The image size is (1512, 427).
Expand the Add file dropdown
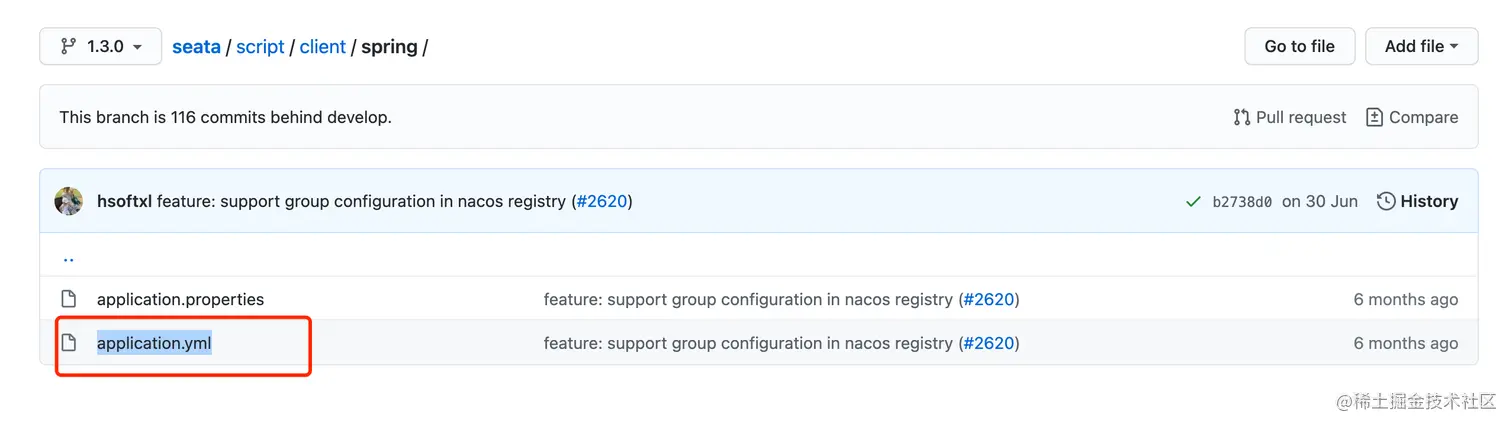click(x=1421, y=47)
